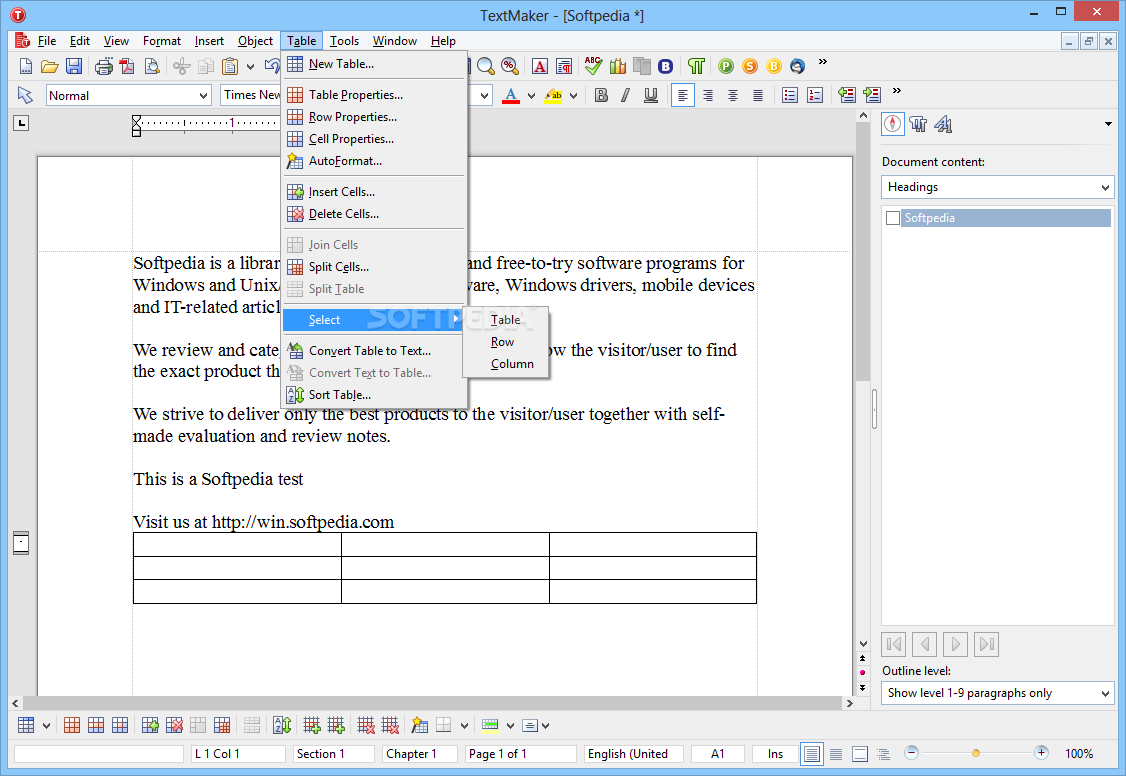Go to previous heading navigation button
Screen dimensions: 1126x776
coord(925,644)
